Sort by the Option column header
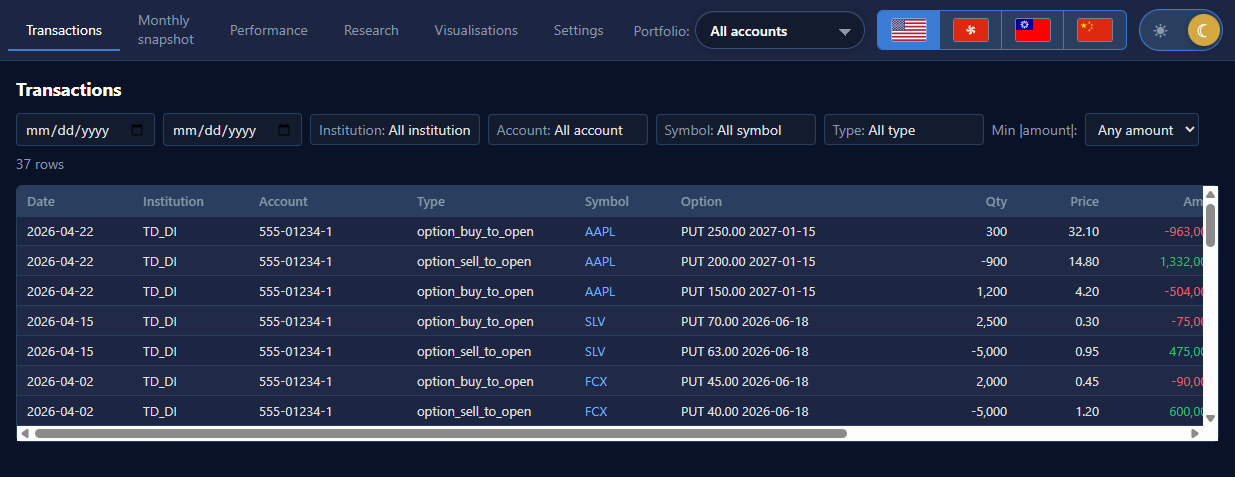Image resolution: width=1235 pixels, height=477 pixels. click(x=702, y=201)
